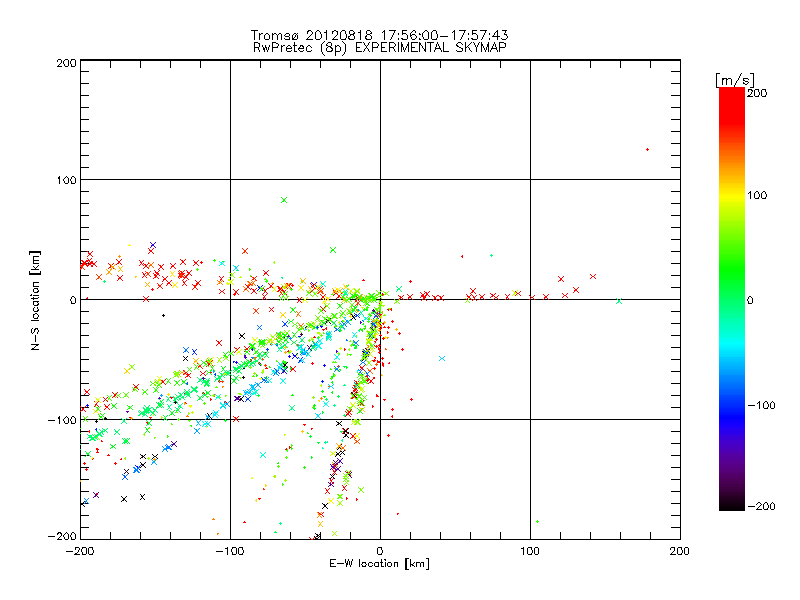Screen dimensions: 800x600
Task: Click the colorbar tick label '-200'
Action: (761, 506)
